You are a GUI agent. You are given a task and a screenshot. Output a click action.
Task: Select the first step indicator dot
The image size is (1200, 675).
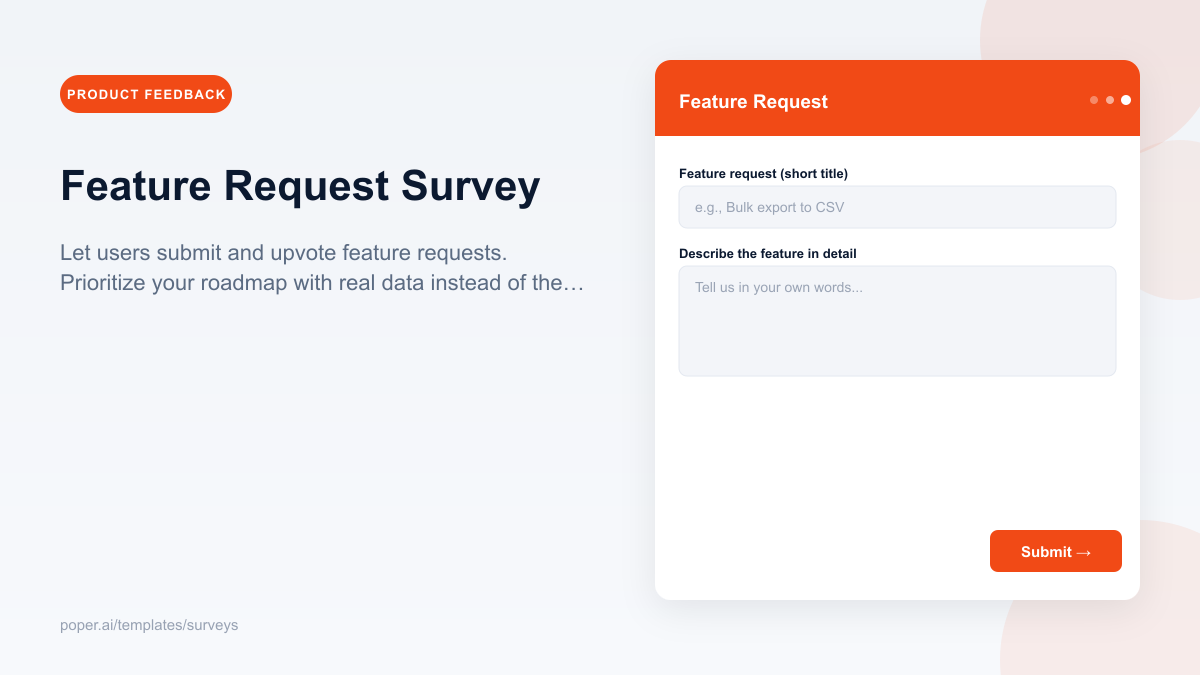tap(1093, 99)
